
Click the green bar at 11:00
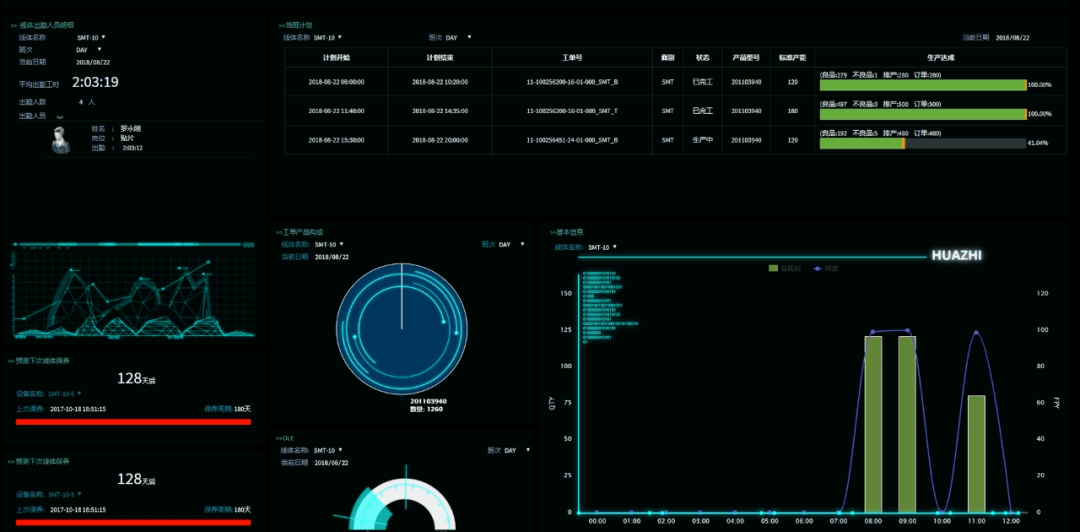(x=976, y=453)
